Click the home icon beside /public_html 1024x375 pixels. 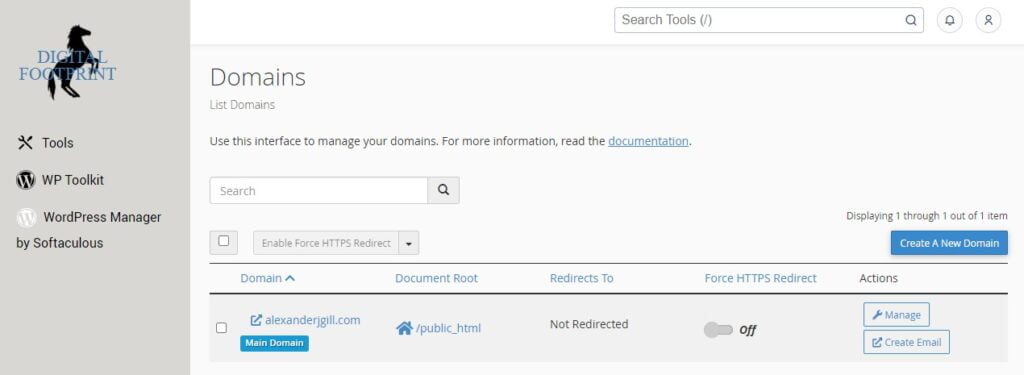tap(404, 328)
